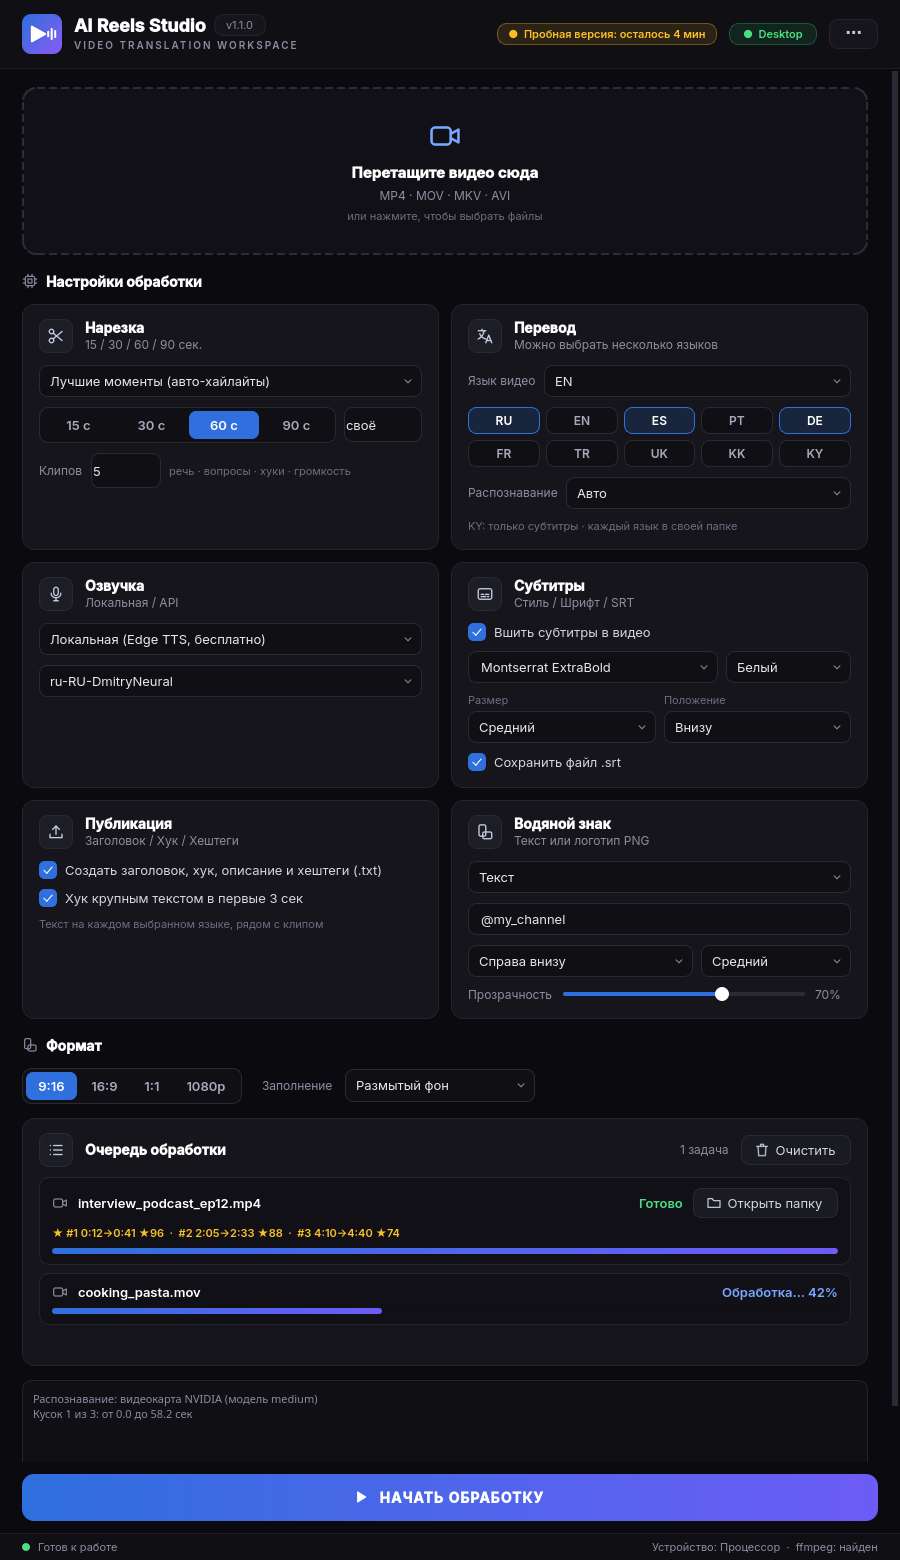Click the AI Reels Studio logo icon

coord(42,34)
